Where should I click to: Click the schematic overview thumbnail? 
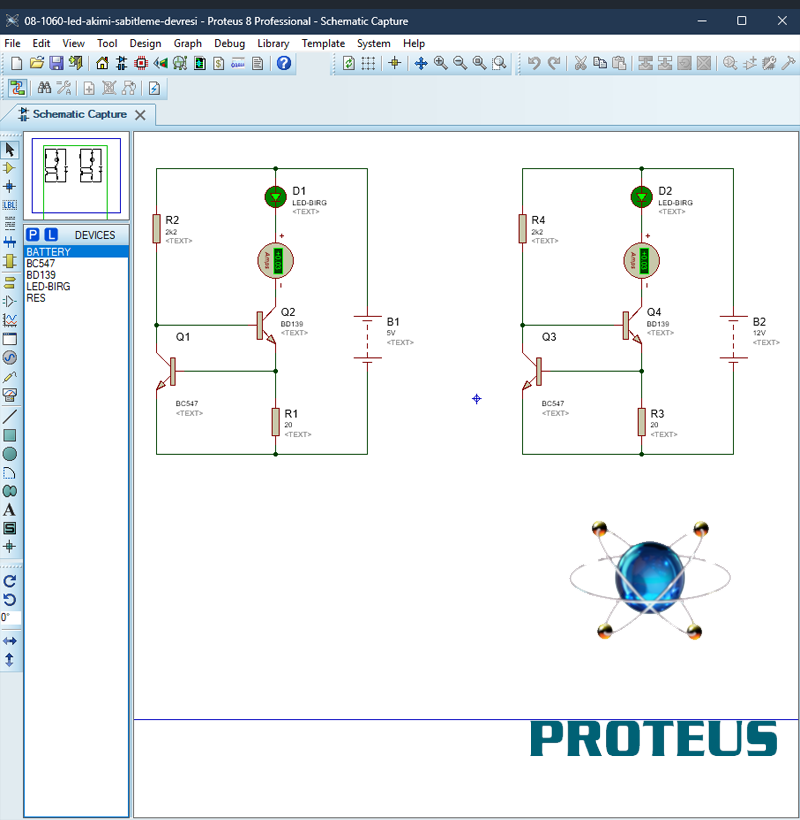pos(76,175)
